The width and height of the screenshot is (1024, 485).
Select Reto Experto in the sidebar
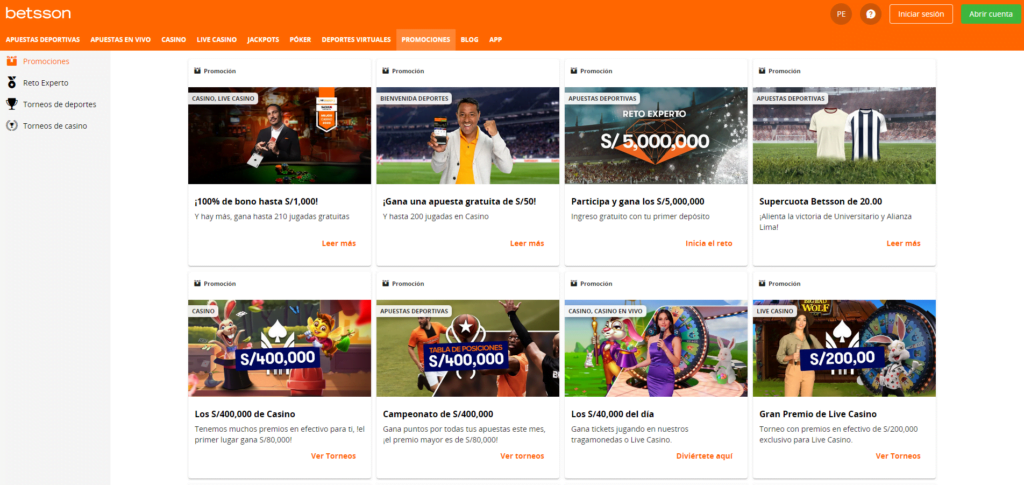point(46,83)
